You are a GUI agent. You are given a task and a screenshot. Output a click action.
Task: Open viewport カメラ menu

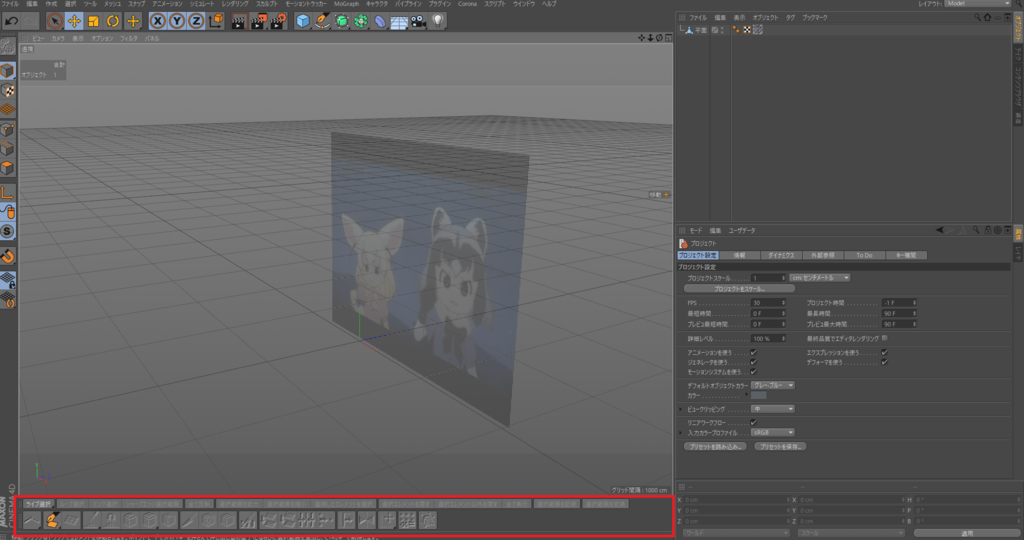click(x=57, y=39)
